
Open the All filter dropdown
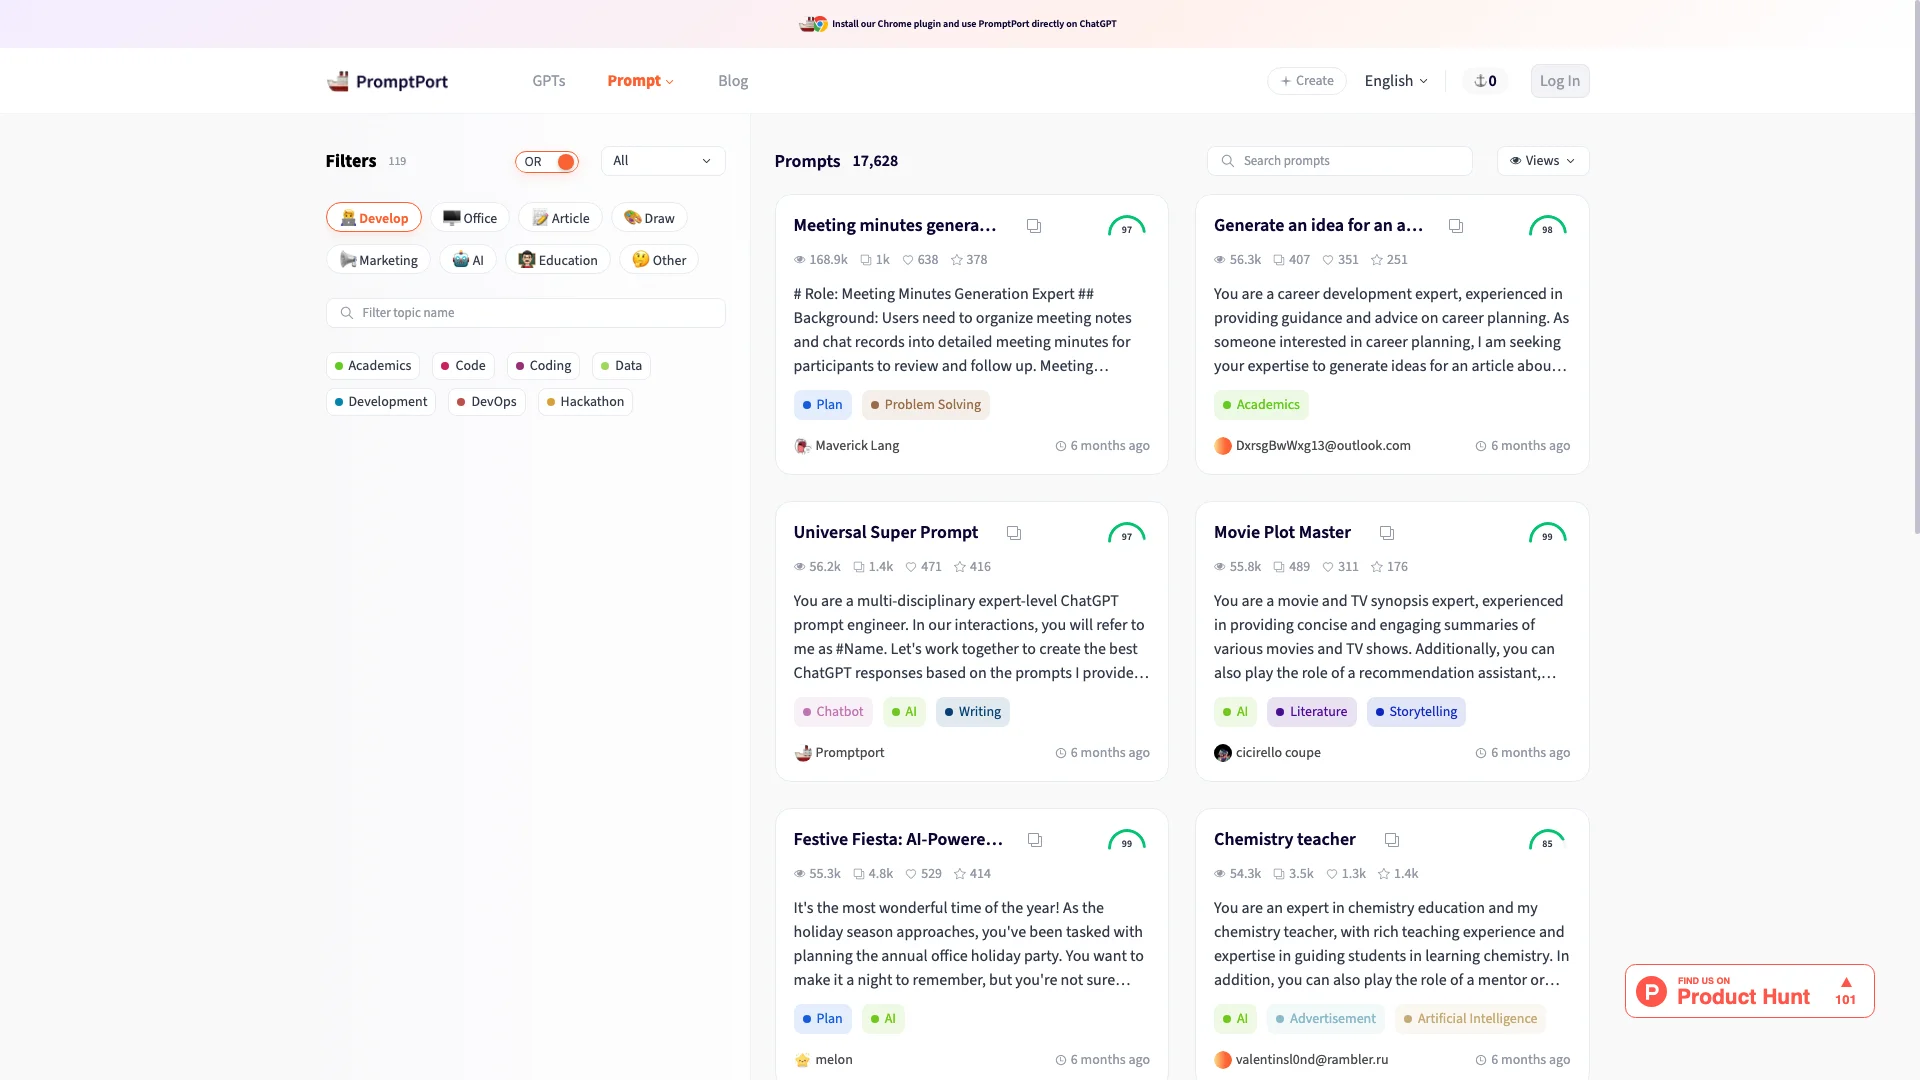[x=663, y=161]
